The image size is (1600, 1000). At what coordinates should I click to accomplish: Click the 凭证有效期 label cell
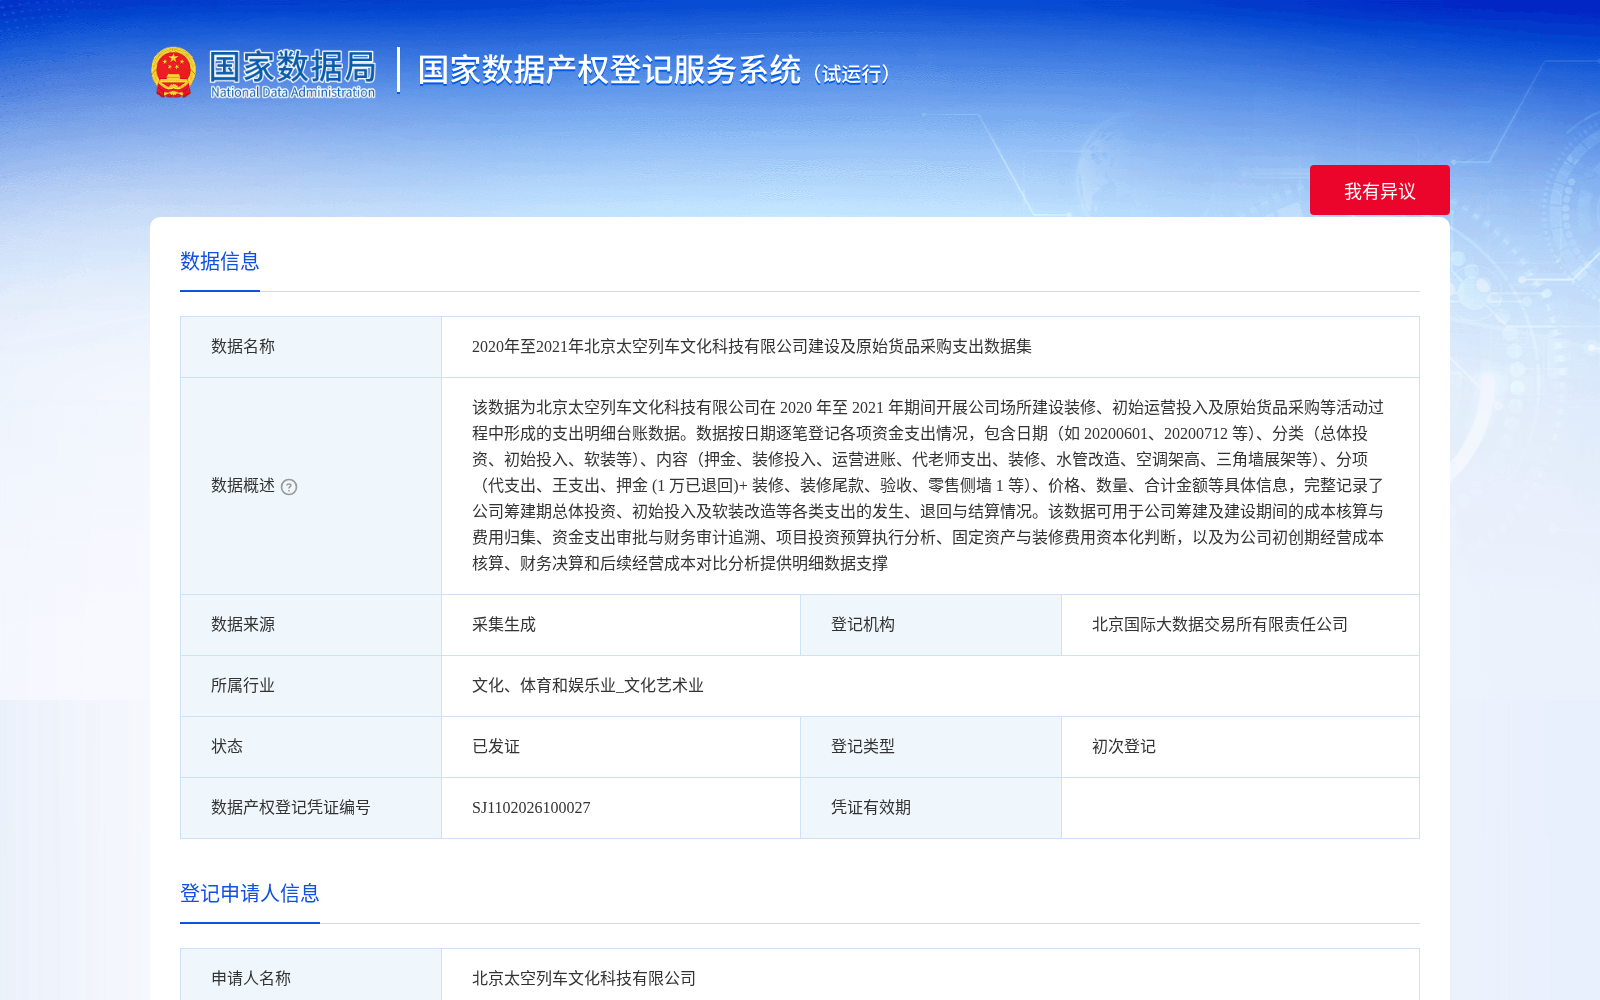[x=931, y=808]
